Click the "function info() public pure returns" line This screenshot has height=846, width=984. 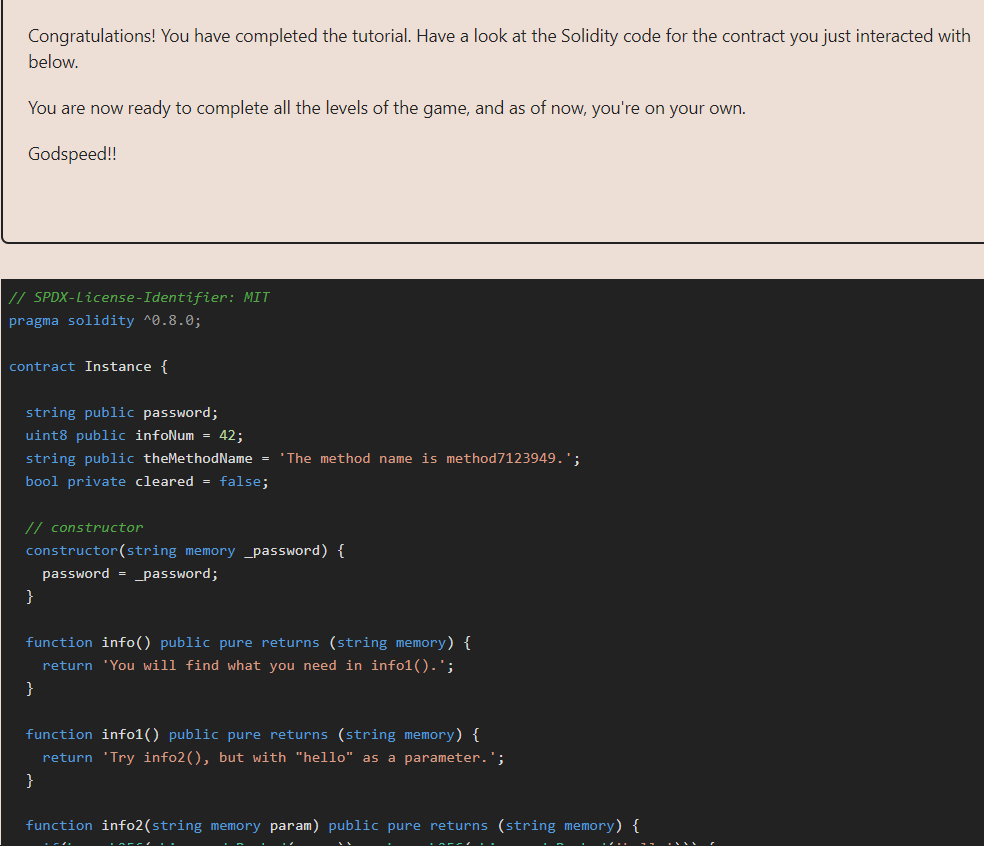(249, 643)
